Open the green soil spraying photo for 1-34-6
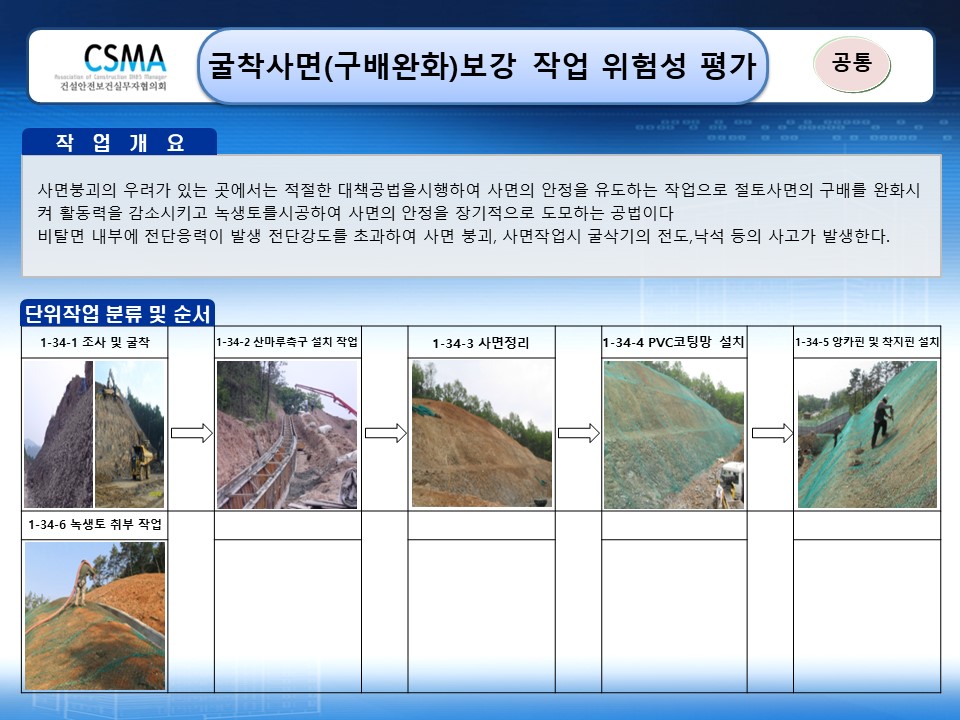The height and width of the screenshot is (720, 960). pos(95,616)
